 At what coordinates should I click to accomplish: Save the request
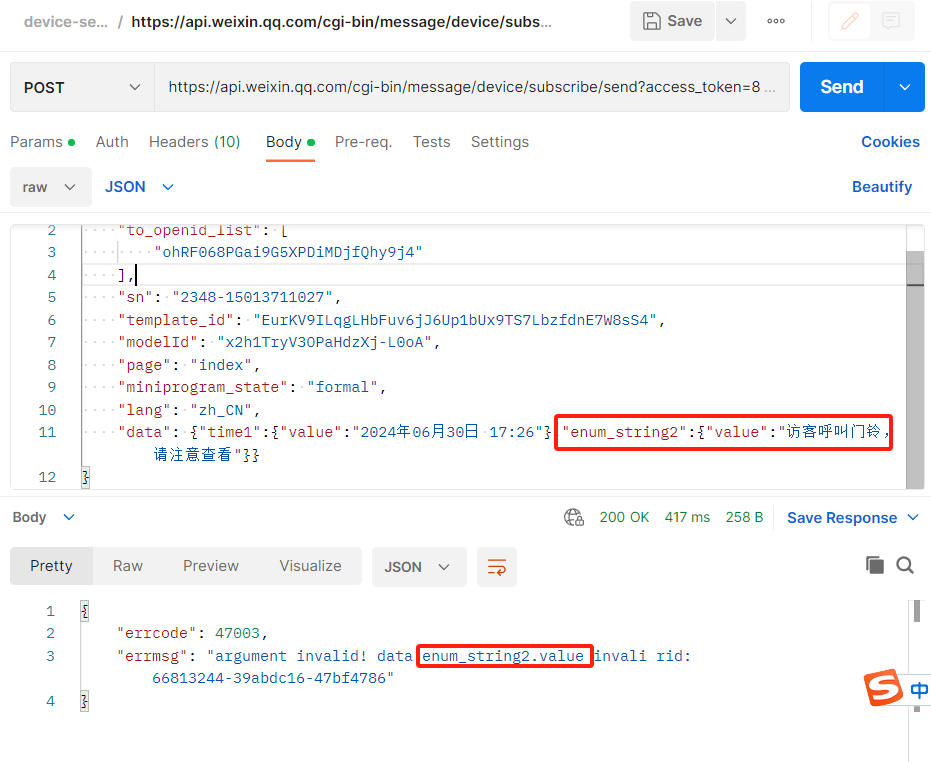pyautogui.click(x=672, y=21)
